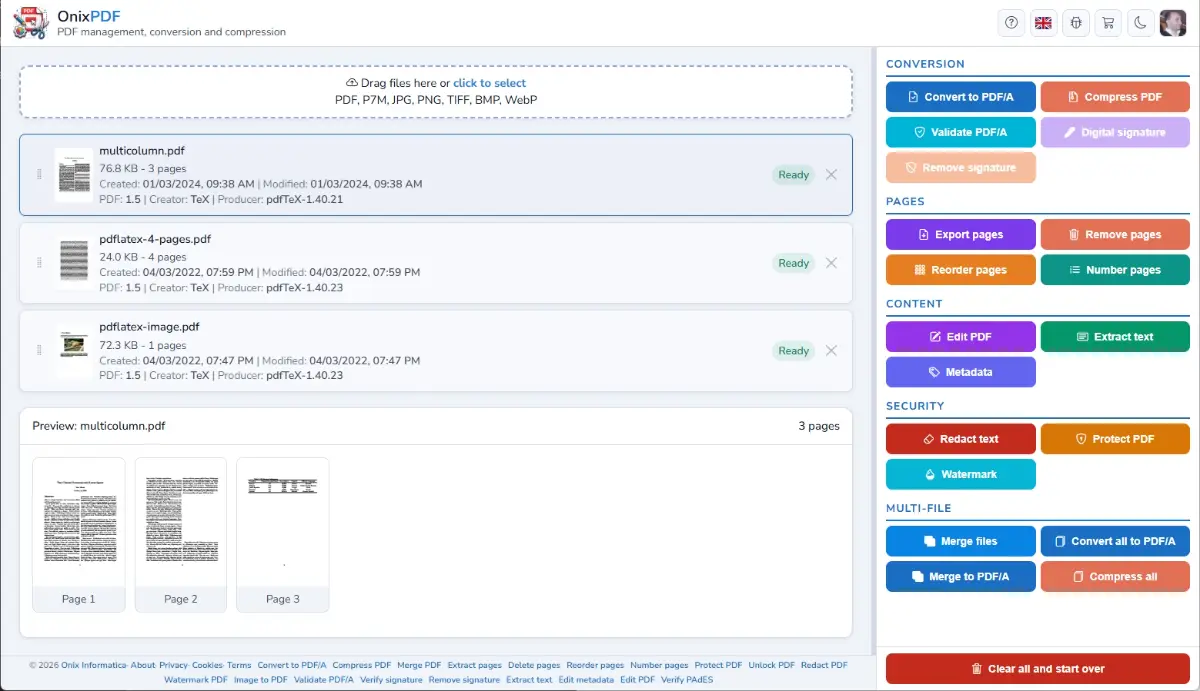
Task: Open the Image to PDF footer link
Action: tap(260, 680)
